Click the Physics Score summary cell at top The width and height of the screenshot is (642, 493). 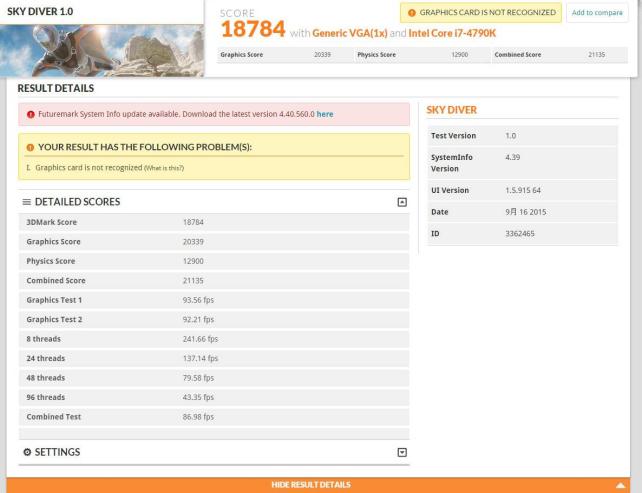(x=423, y=55)
